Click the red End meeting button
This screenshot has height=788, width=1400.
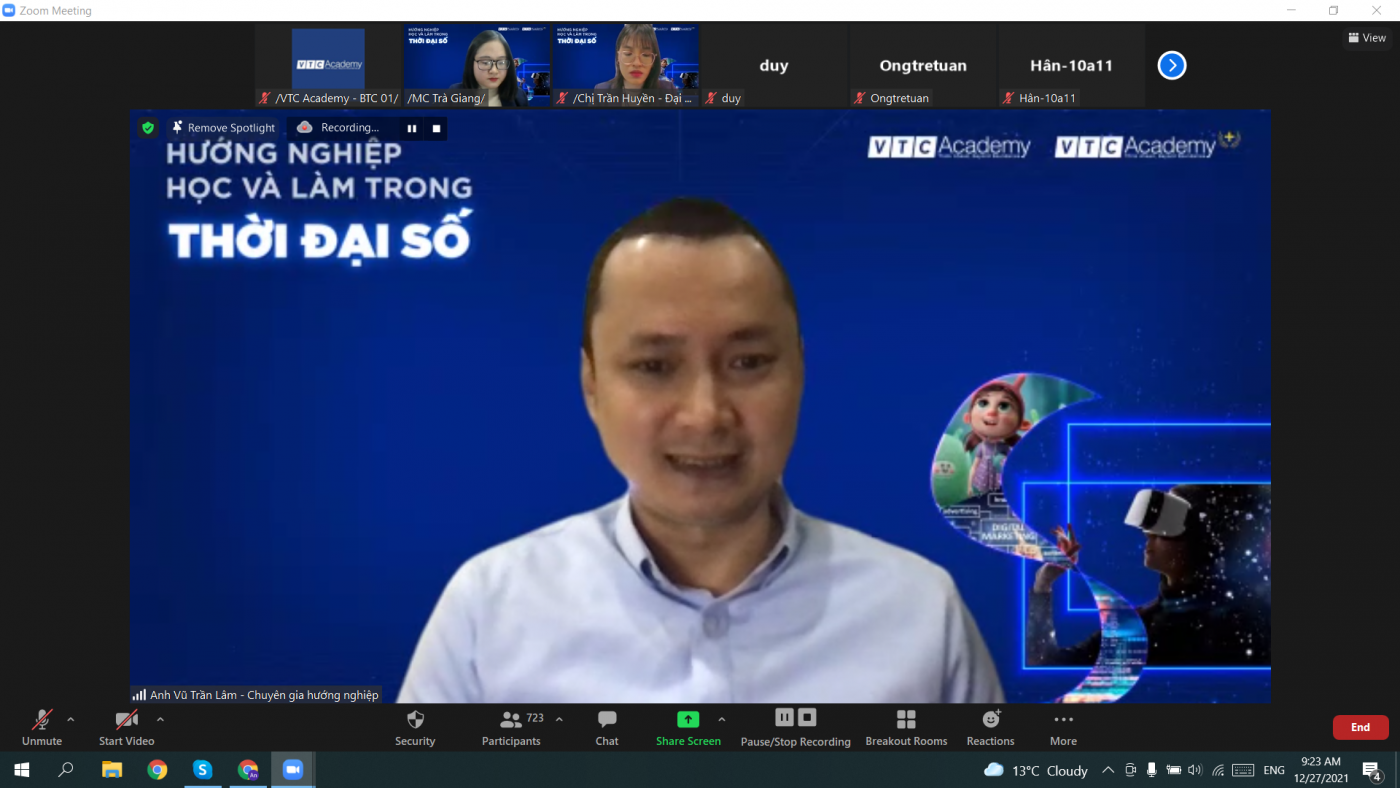[1360, 727]
